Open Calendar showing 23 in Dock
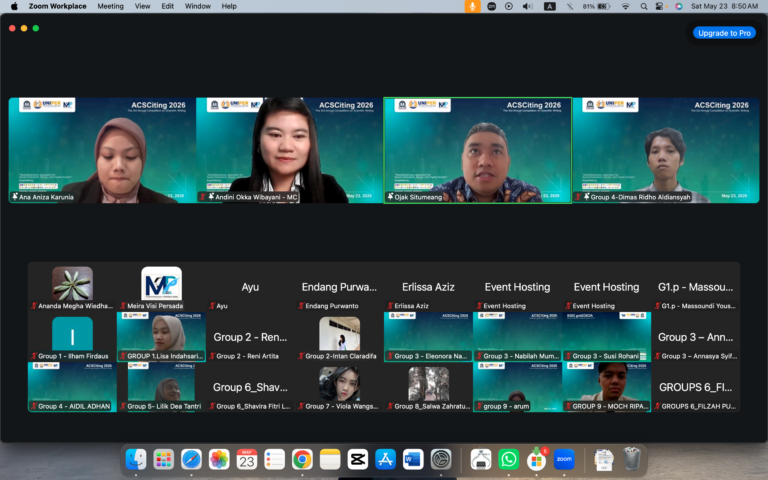 coord(246,459)
